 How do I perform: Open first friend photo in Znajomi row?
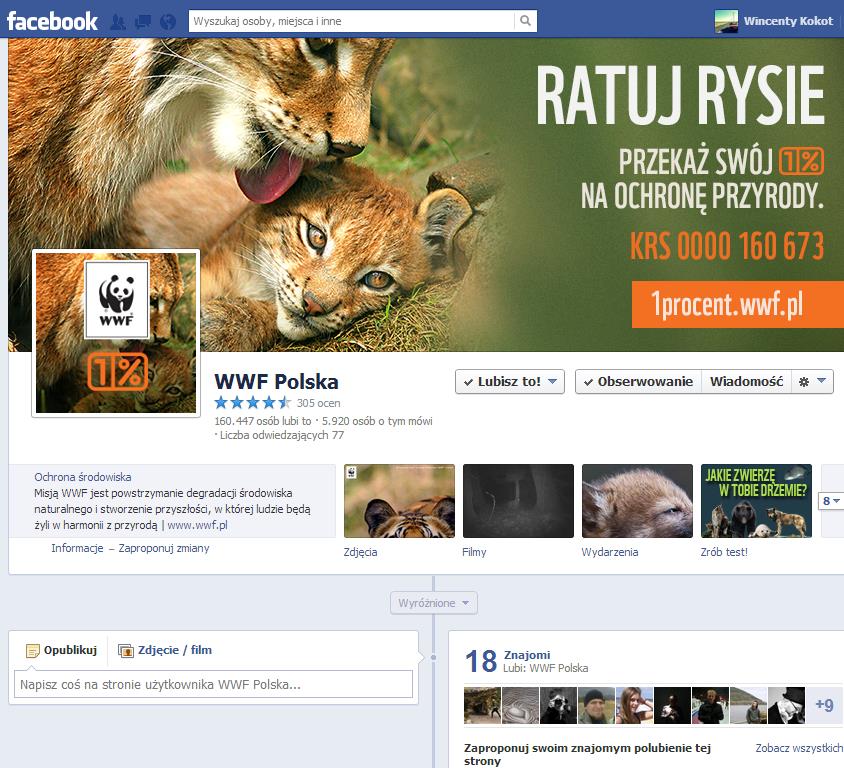(482, 705)
